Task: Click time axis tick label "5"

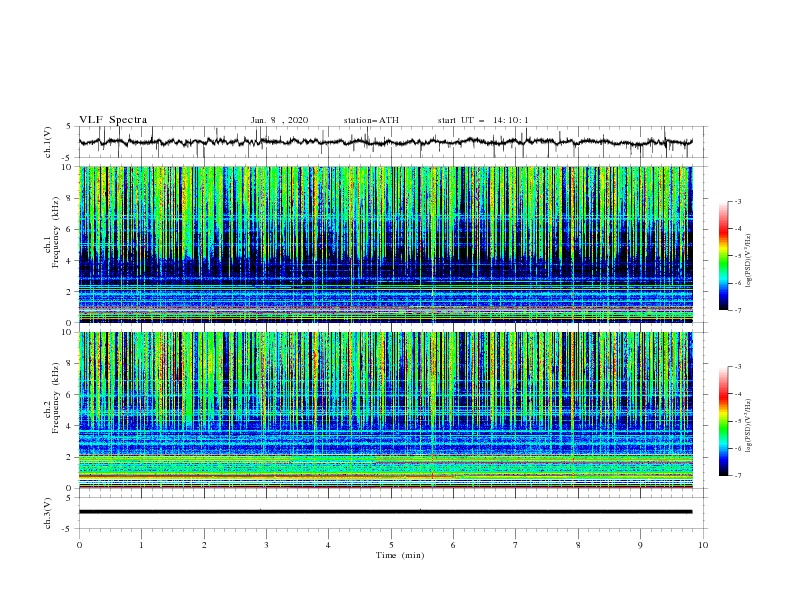Action: point(391,545)
